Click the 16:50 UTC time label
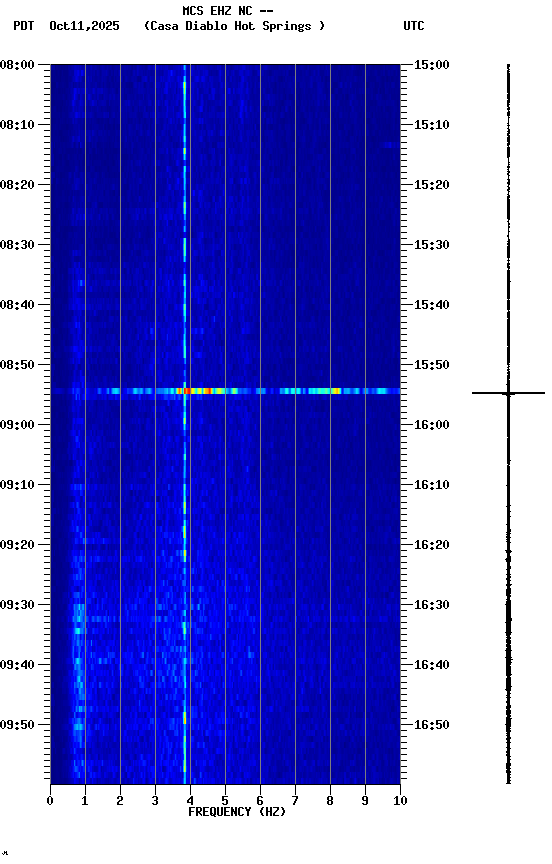 pos(432,725)
